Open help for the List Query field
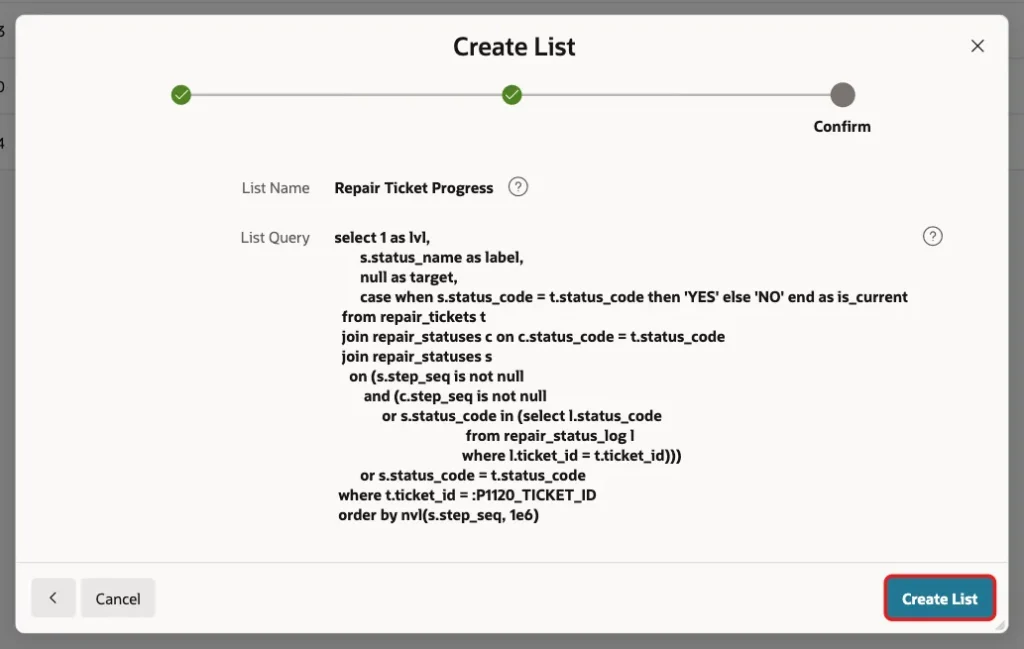Viewport: 1024px width, 649px height. pos(932,236)
